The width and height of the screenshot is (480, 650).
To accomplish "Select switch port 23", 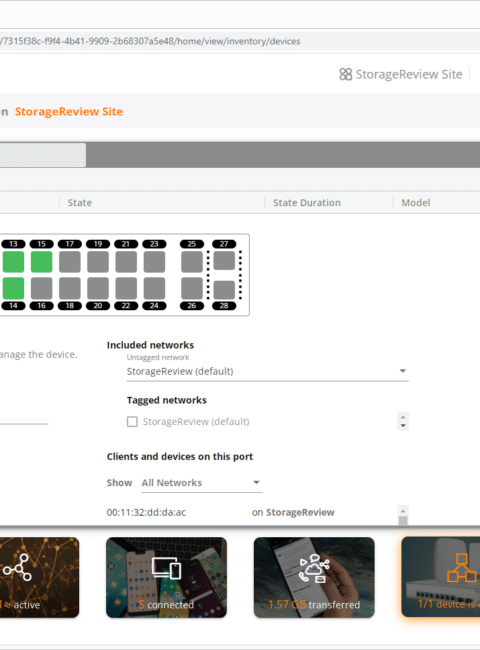I will click(154, 262).
